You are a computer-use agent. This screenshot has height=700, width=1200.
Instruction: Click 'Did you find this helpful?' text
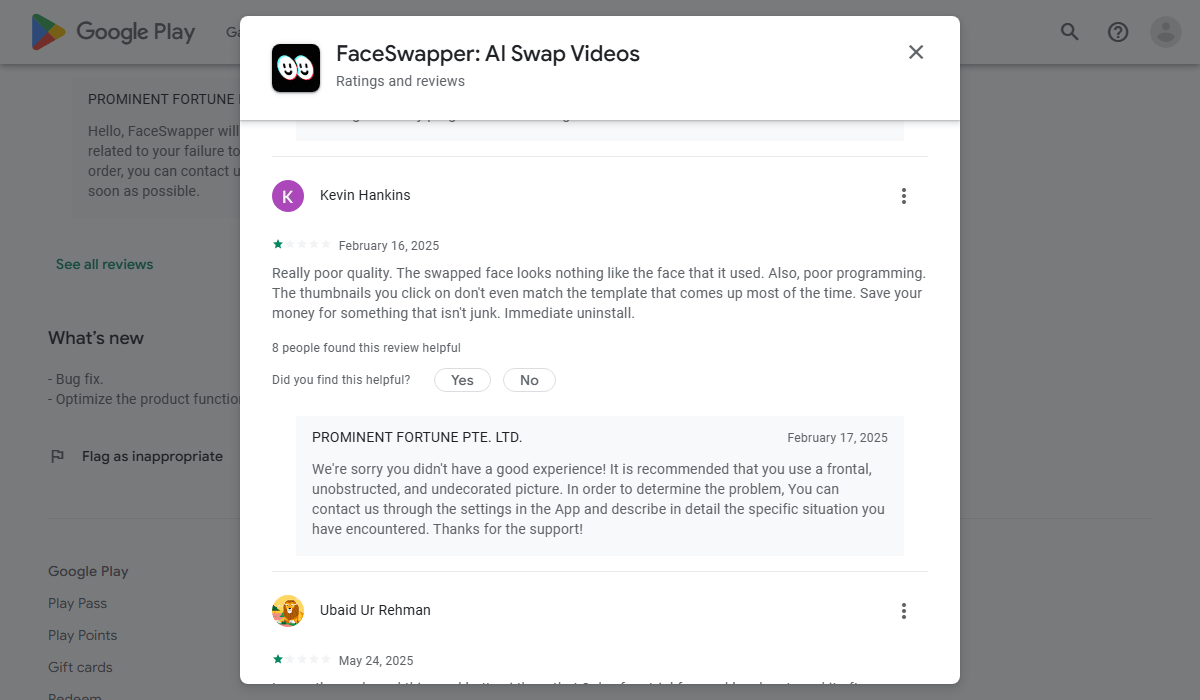[341, 380]
